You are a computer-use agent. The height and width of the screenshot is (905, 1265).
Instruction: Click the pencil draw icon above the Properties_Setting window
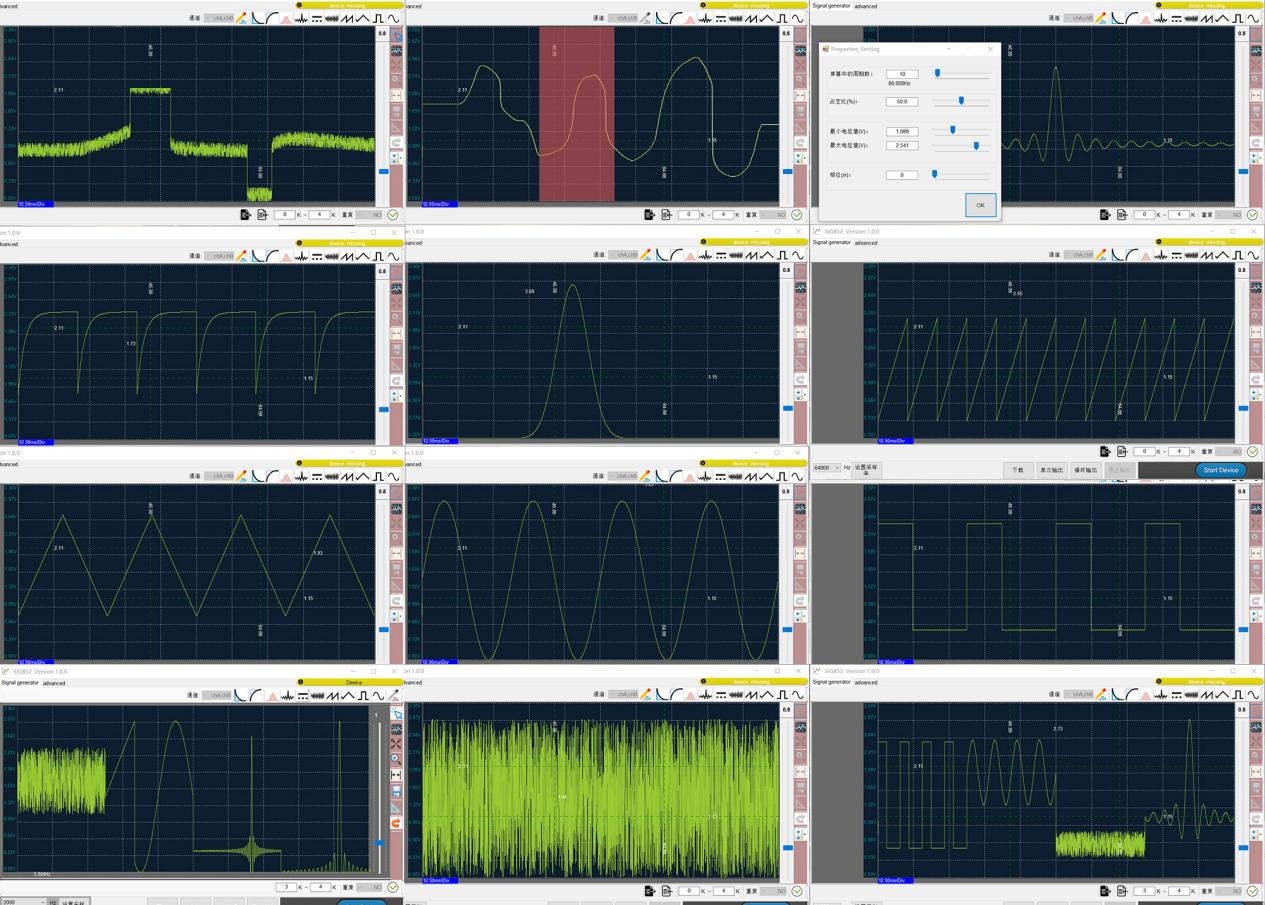[x=1100, y=17]
